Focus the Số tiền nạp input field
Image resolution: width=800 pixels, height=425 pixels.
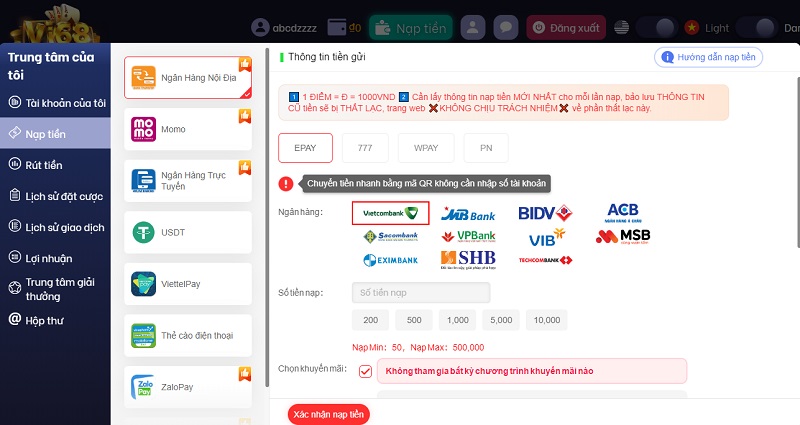click(421, 293)
